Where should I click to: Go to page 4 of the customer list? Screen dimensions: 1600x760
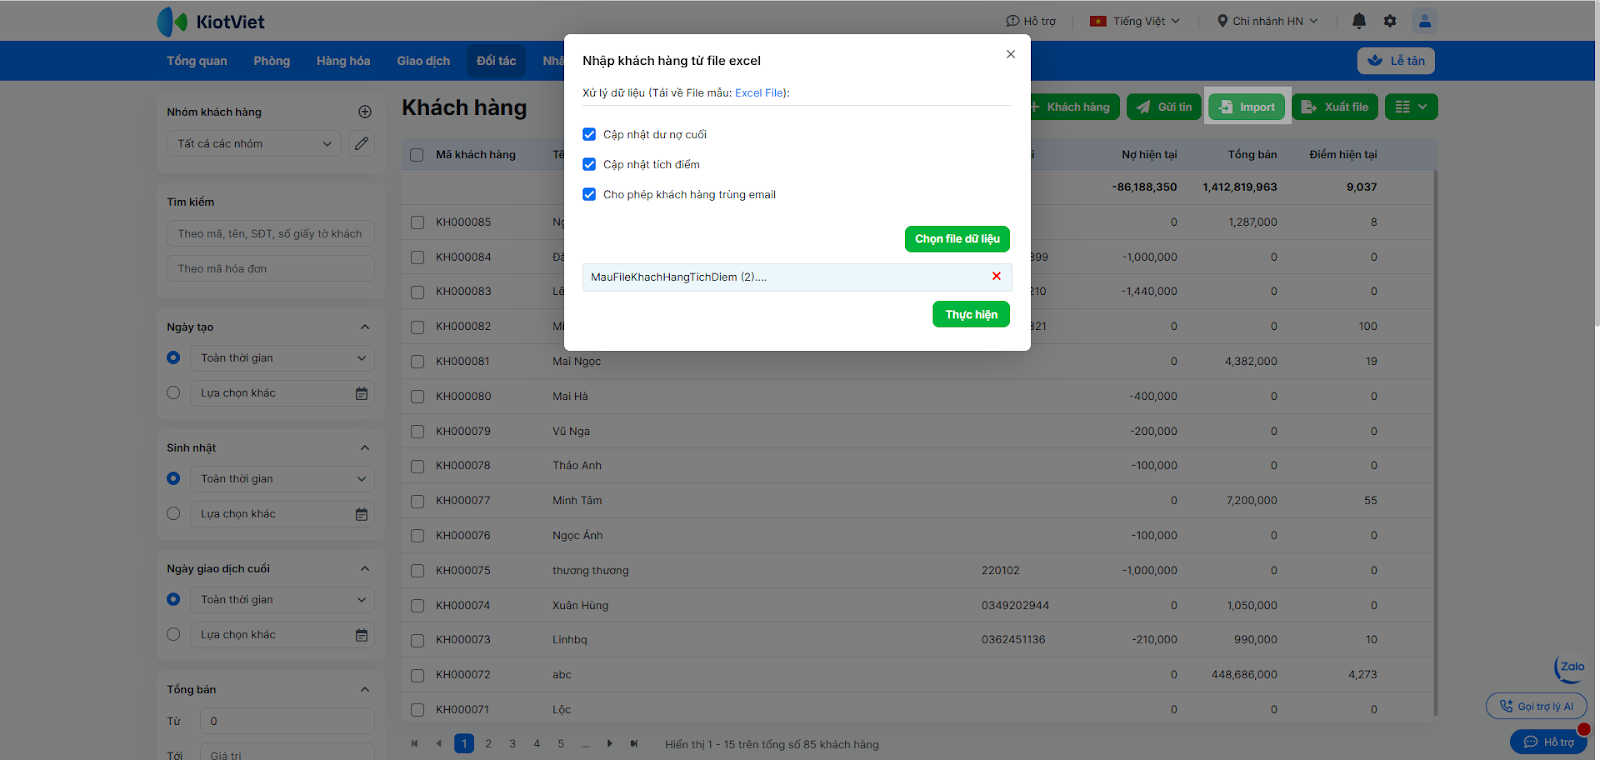(x=537, y=744)
